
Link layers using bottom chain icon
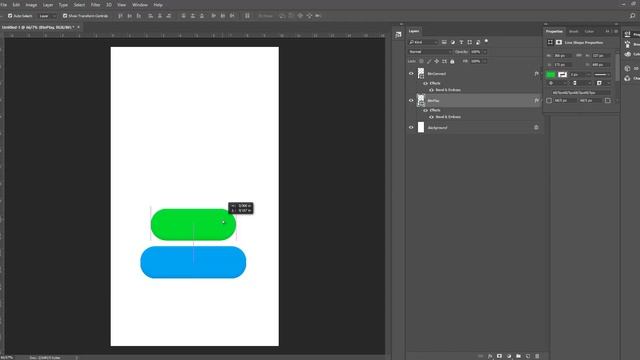click(x=480, y=356)
